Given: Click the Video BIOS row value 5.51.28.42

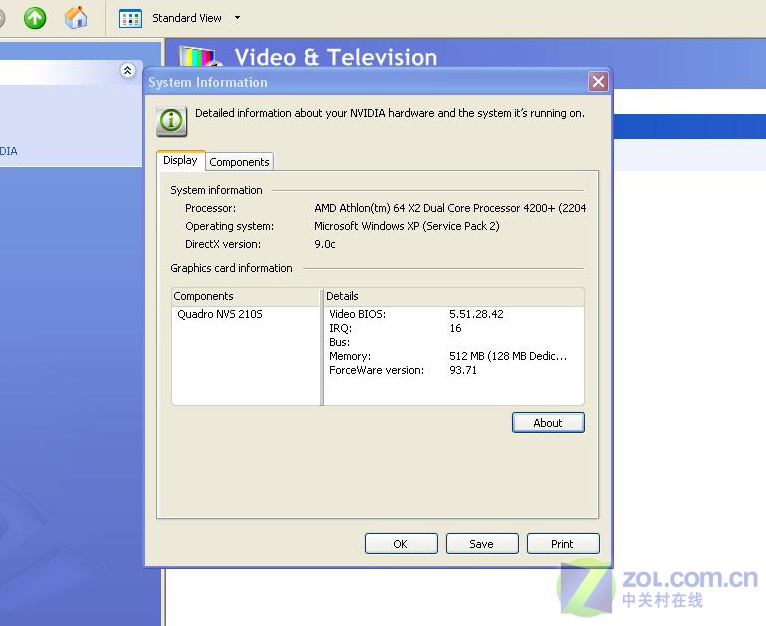Looking at the screenshot, I should pos(476,314).
